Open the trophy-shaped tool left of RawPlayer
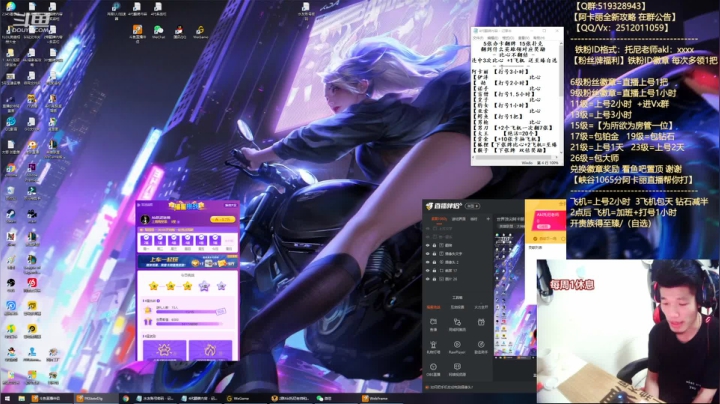This screenshot has width=720, height=404. click(433, 347)
